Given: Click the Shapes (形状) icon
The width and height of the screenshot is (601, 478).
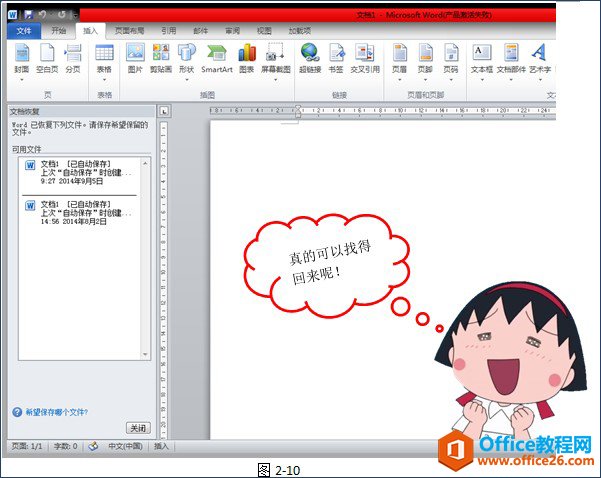Looking at the screenshot, I should point(187,53).
